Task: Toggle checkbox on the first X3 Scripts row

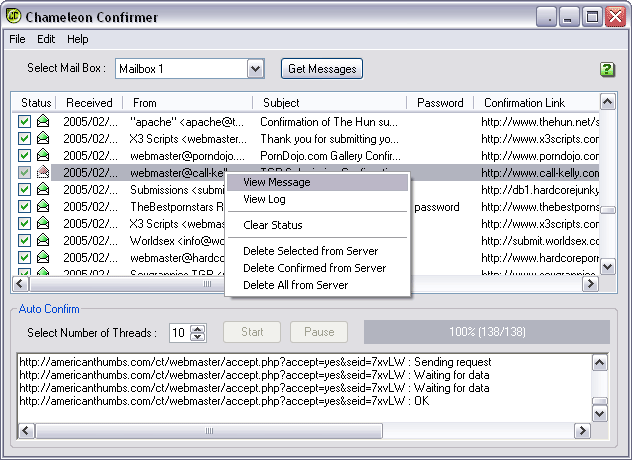Action: click(25, 139)
